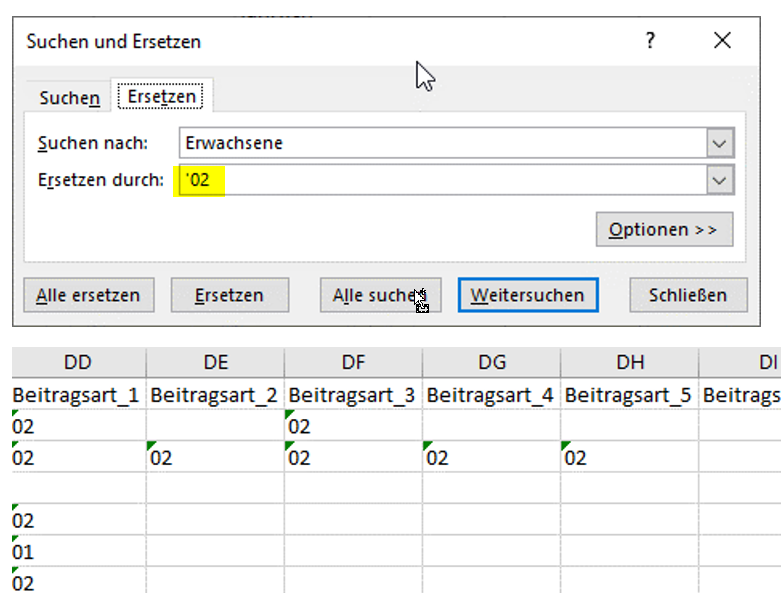Select column header DD
This screenshot has height=593, width=781.
tap(77, 362)
